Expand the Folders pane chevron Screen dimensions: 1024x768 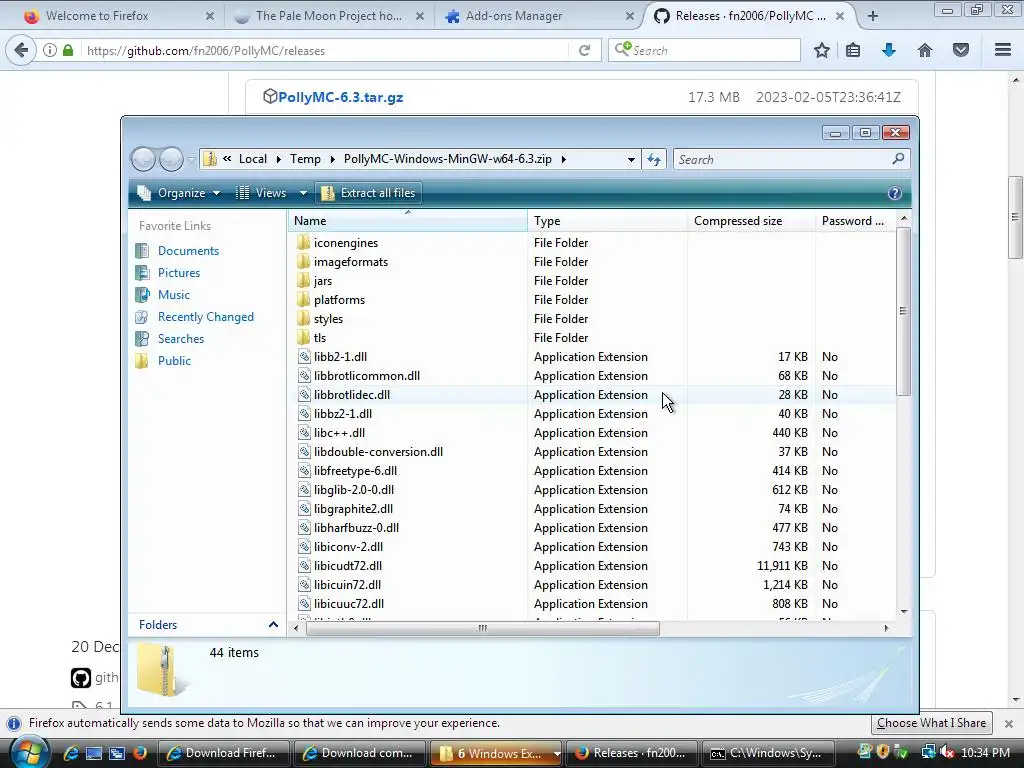point(273,625)
